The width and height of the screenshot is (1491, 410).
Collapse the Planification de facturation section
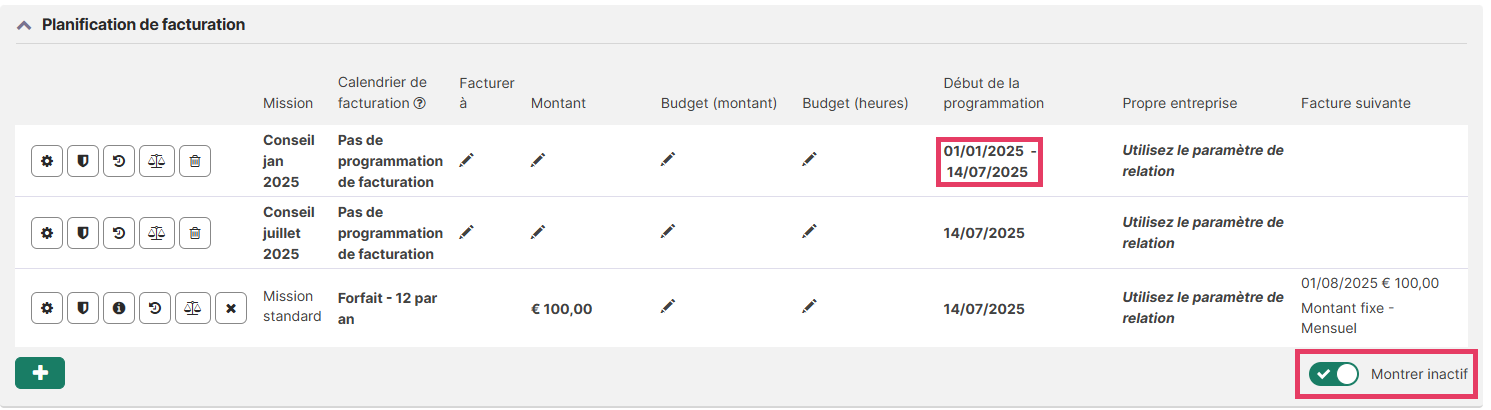click(x=24, y=25)
